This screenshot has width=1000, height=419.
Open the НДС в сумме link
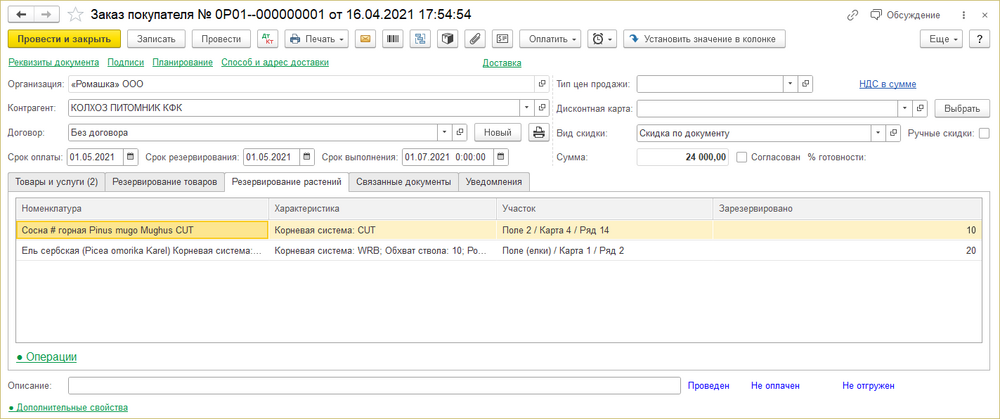click(x=887, y=84)
